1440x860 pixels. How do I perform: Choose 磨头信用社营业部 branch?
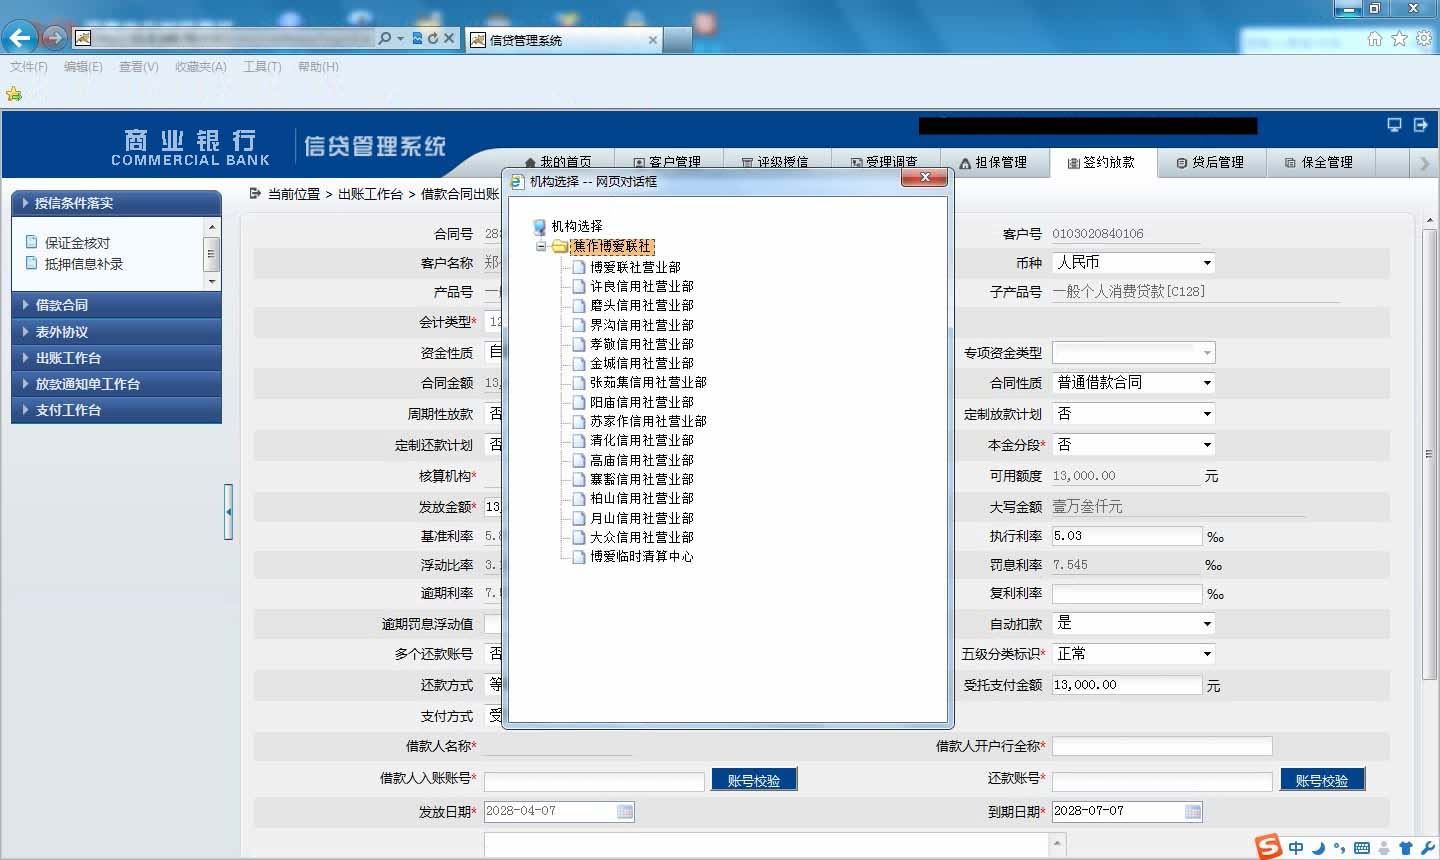[641, 305]
